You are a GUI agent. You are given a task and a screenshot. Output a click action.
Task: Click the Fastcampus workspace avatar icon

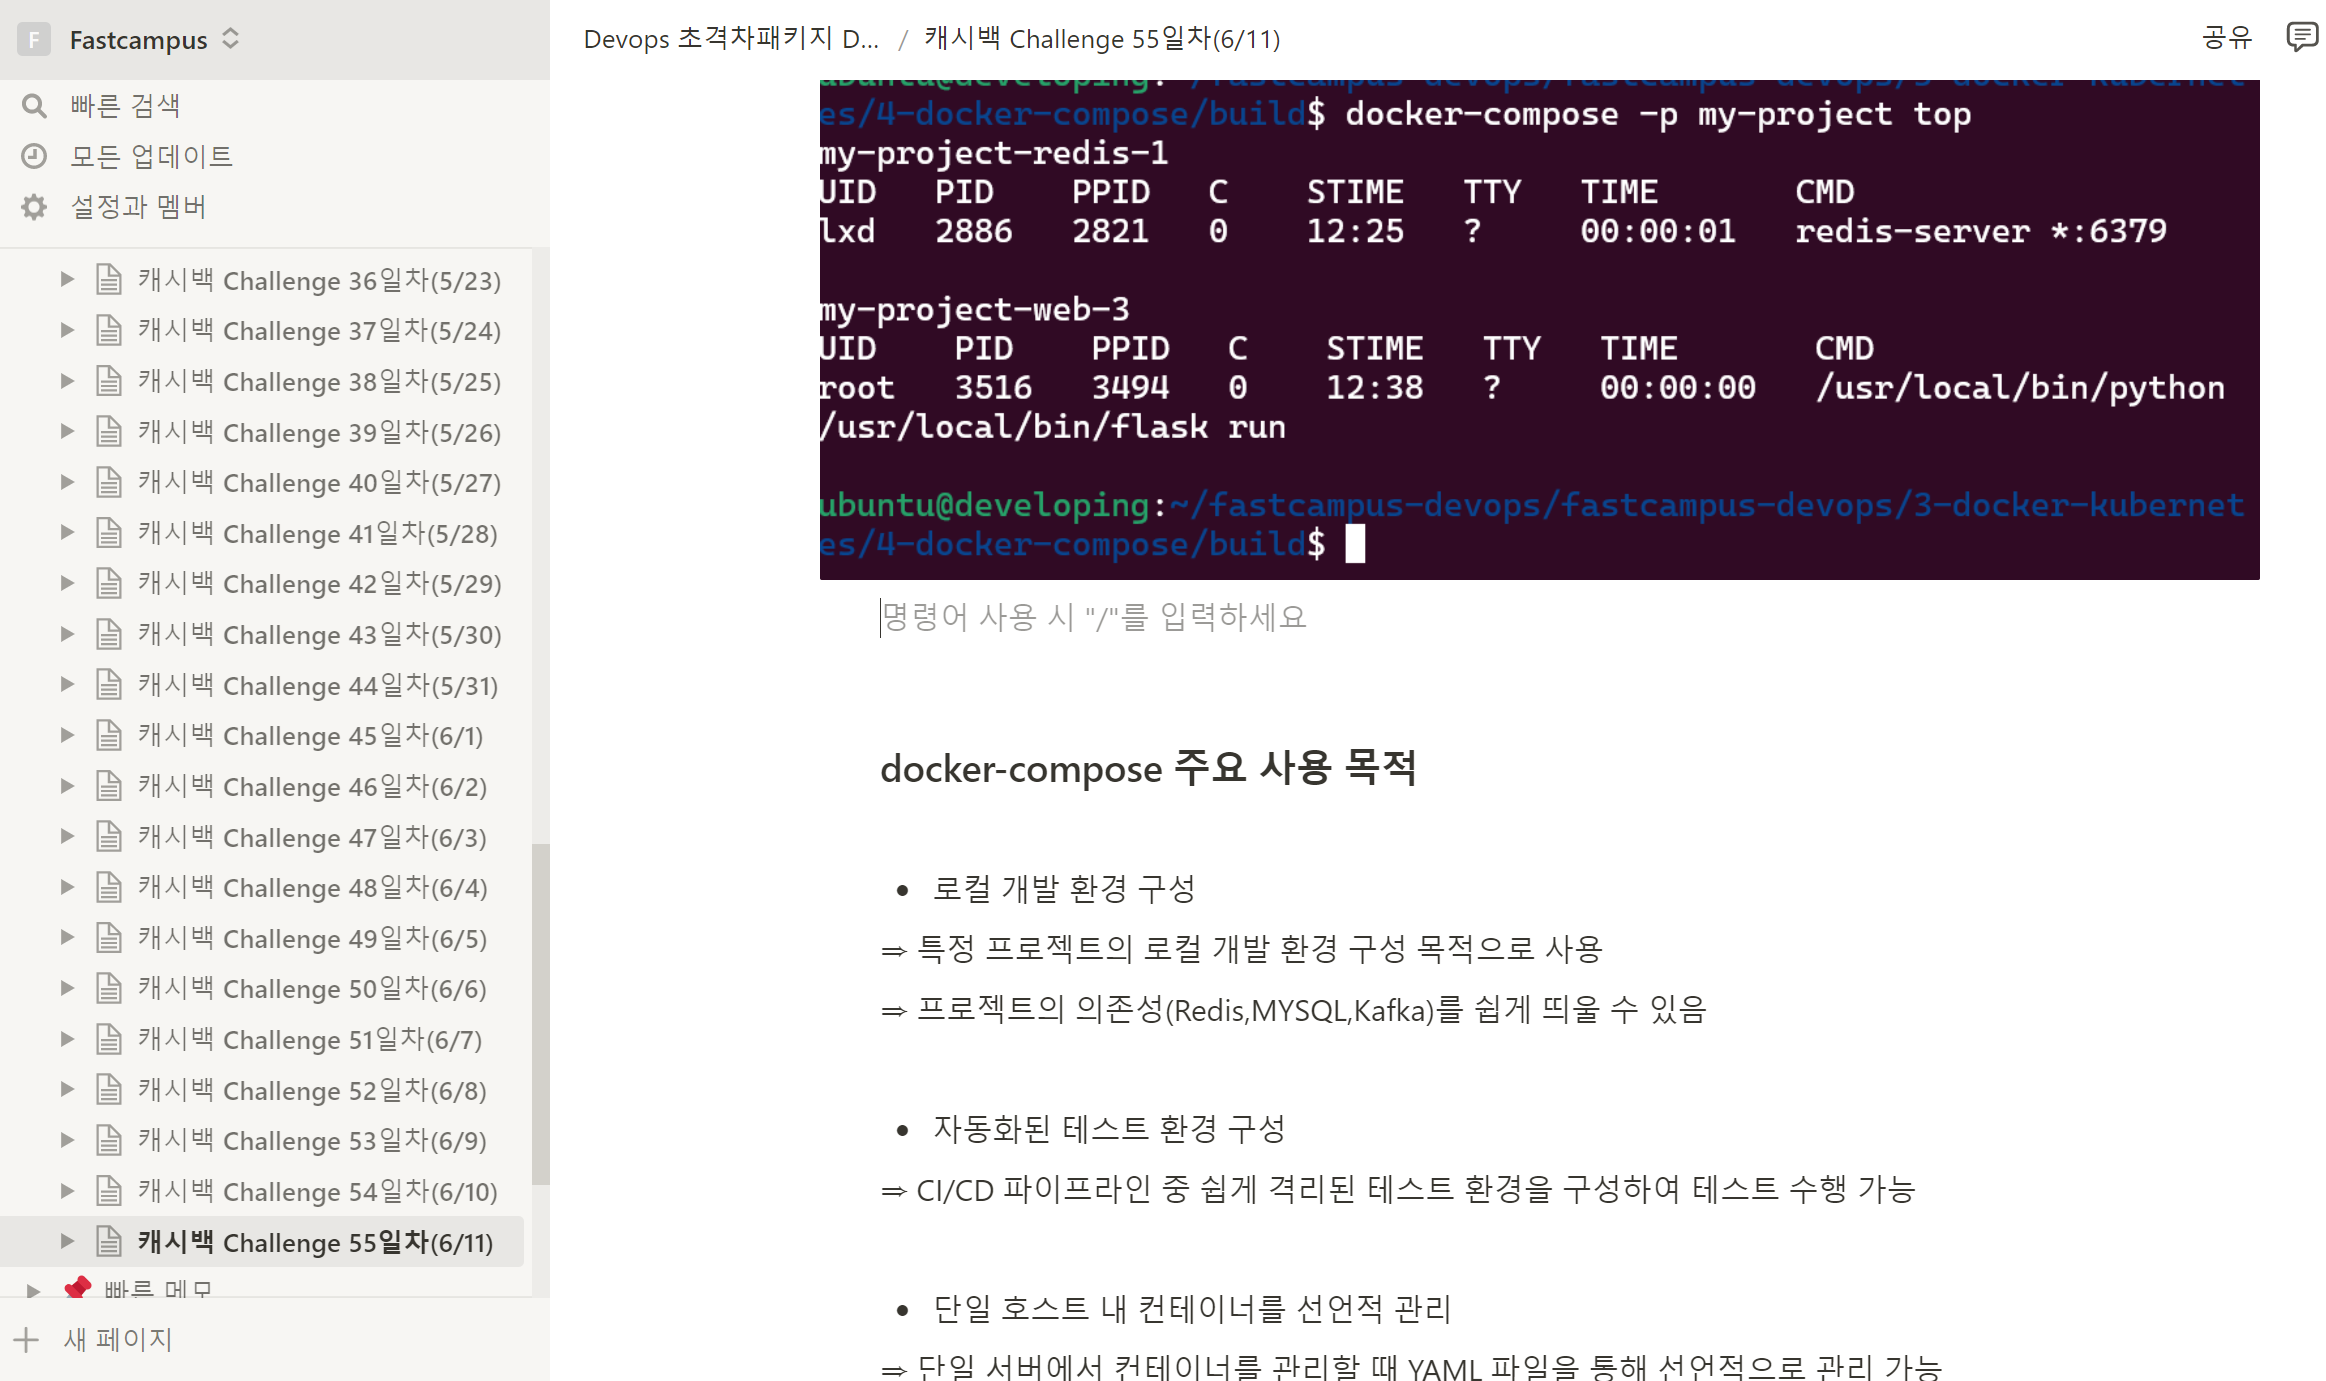(34, 40)
